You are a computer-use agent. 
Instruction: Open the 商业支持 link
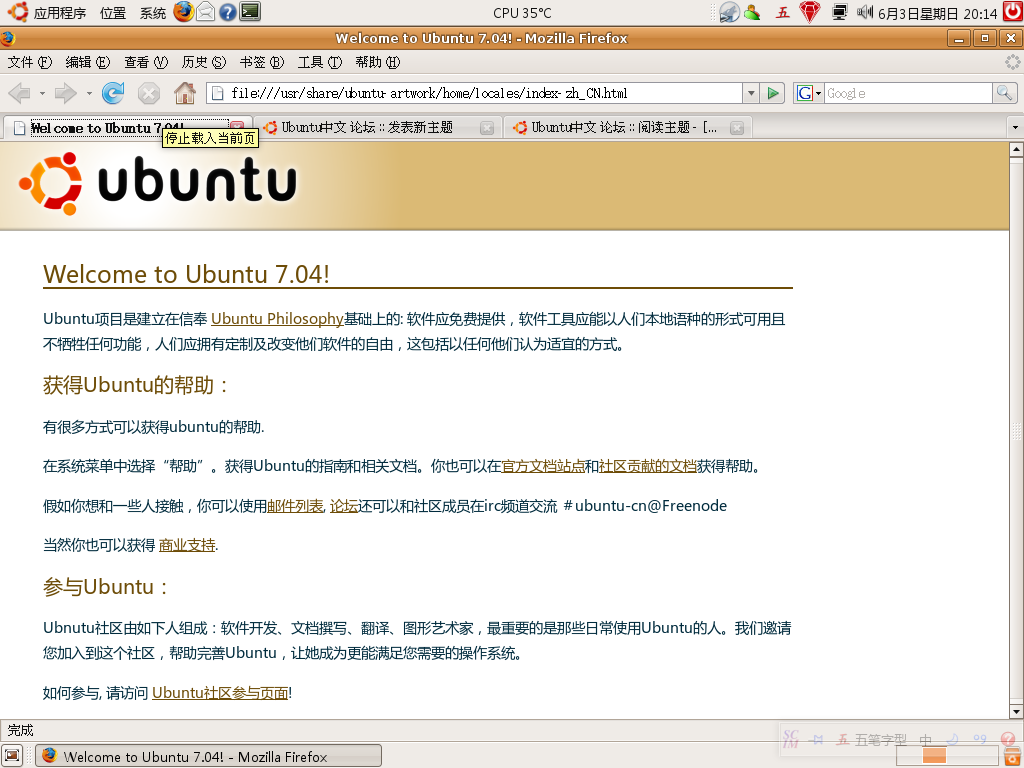(x=187, y=545)
